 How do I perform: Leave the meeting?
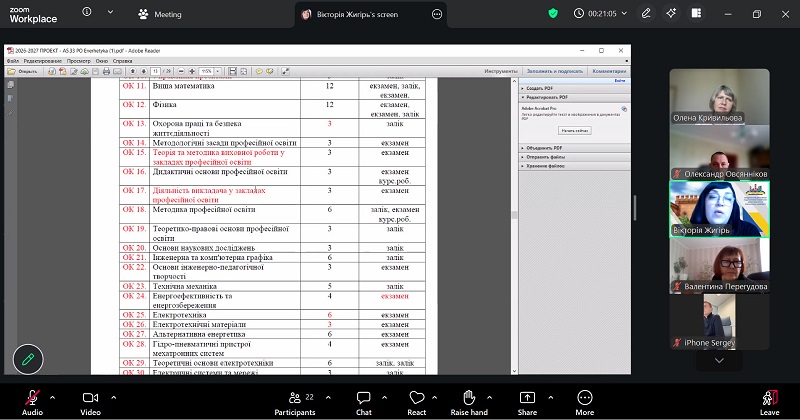(x=769, y=399)
